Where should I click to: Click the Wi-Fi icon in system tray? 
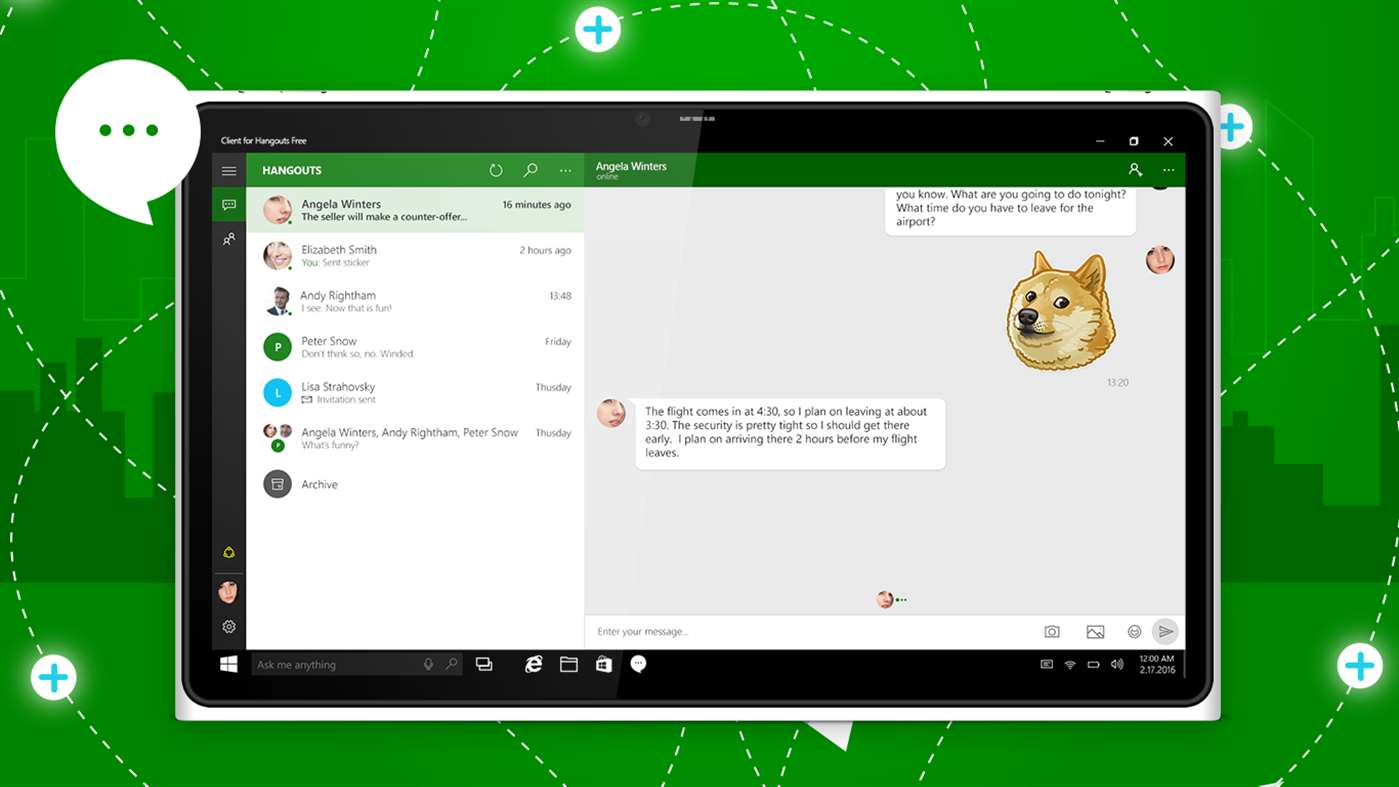point(1070,664)
